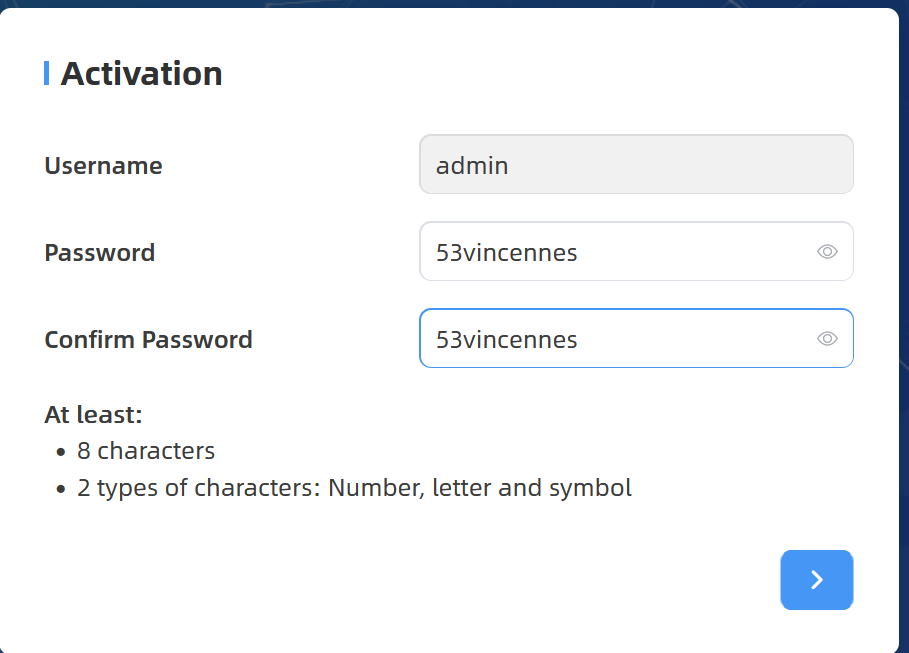Viewport: 909px width, 653px height.
Task: Show the Password field's hidden characters
Action: (x=827, y=252)
